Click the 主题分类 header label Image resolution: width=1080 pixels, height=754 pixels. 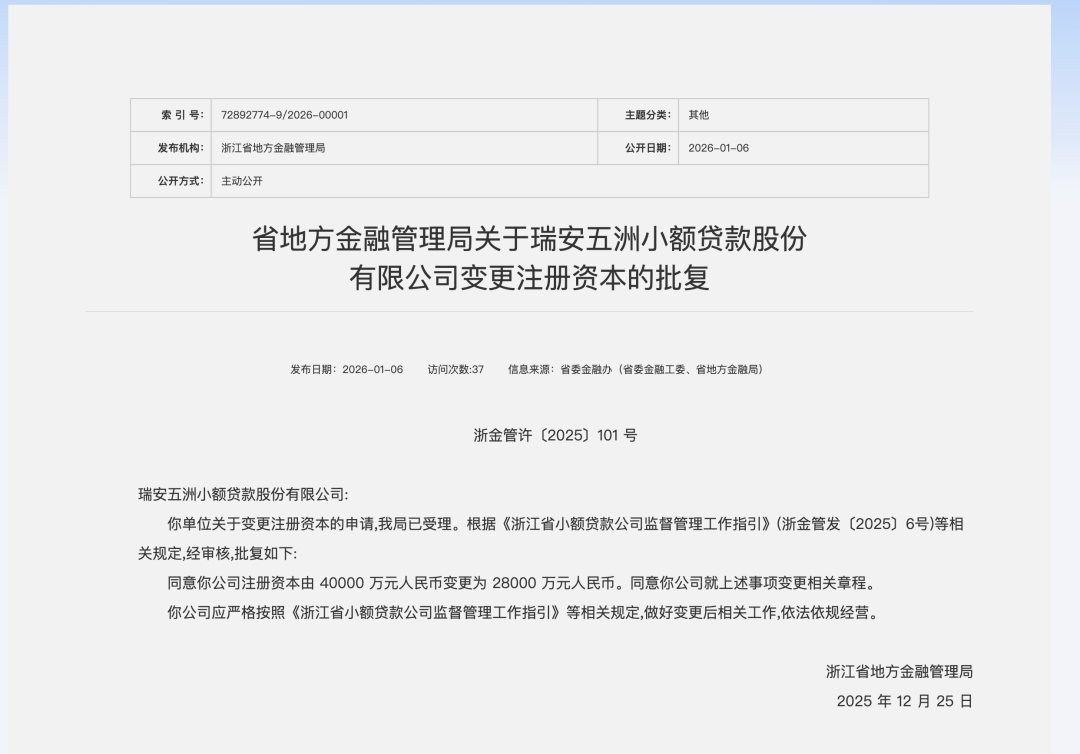[637, 114]
